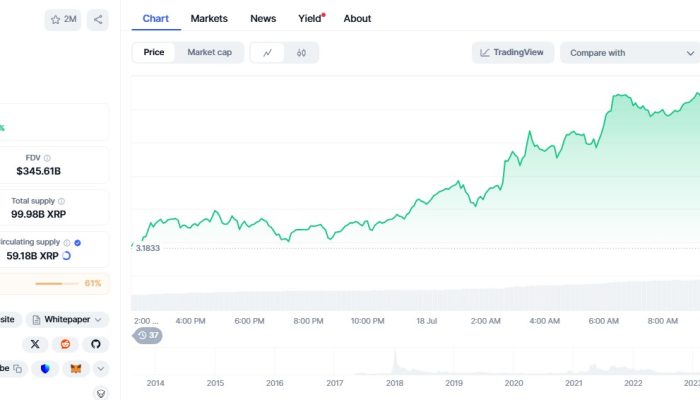Image resolution: width=700 pixels, height=400 pixels.
Task: Open the X (Twitter) social link
Action: click(x=36, y=344)
